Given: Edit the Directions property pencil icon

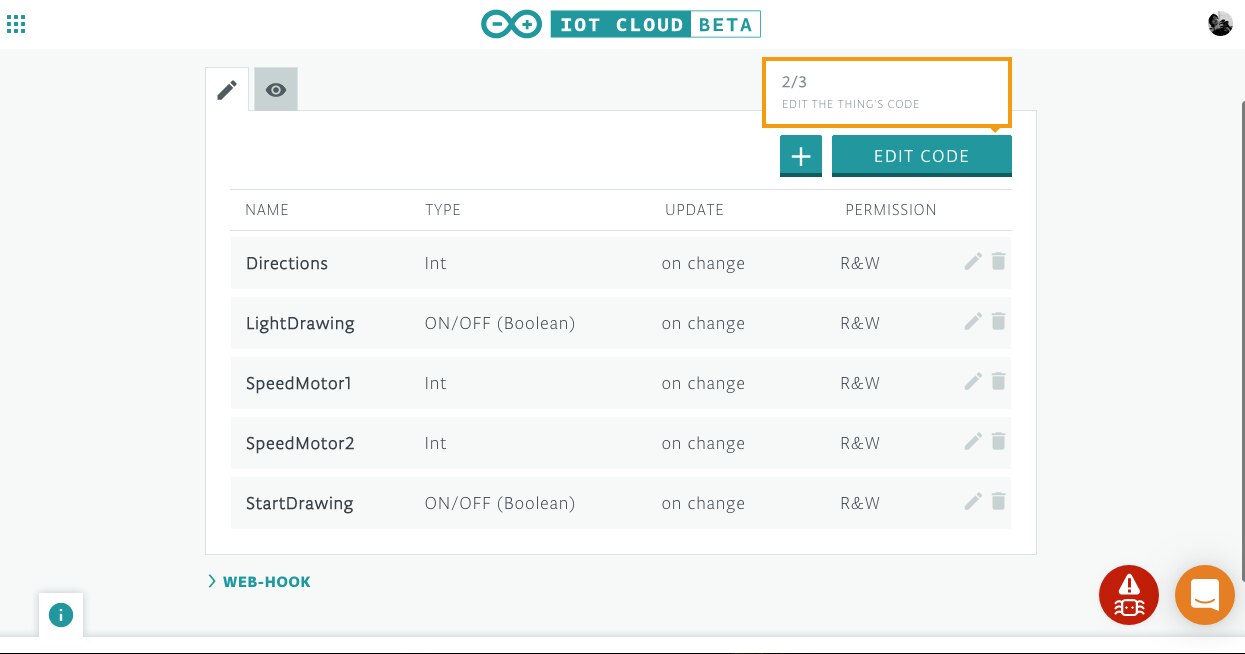Looking at the screenshot, I should 973,262.
